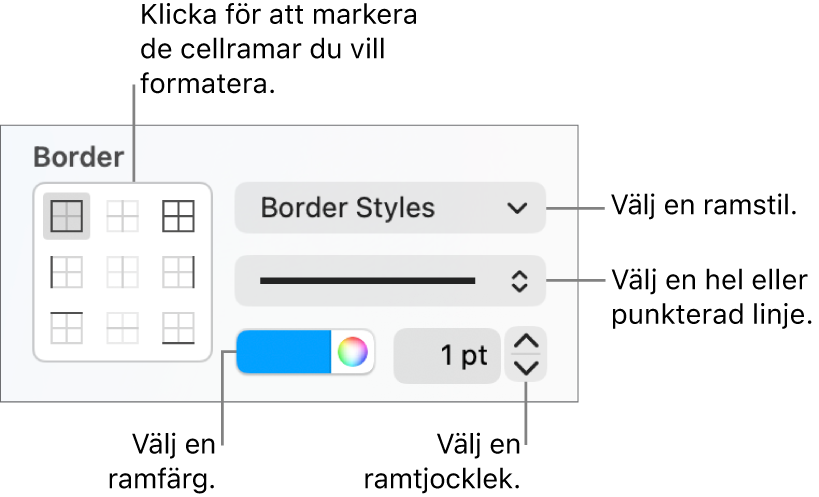This screenshot has height=497, width=819.
Task: Decrease border thickness with down arrow
Action: [x=526, y=369]
